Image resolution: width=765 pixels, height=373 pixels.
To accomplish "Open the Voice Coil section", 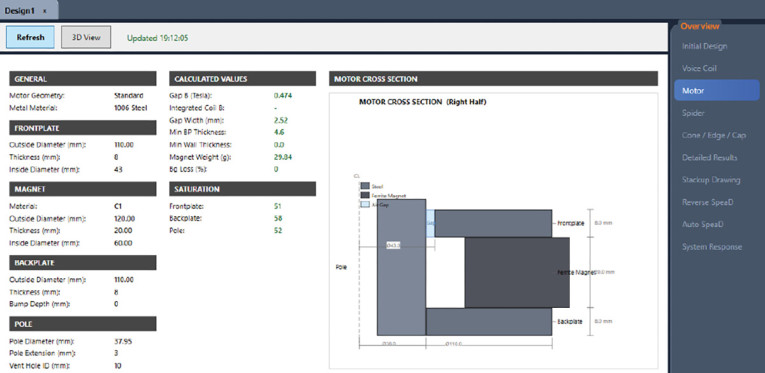I will tap(699, 68).
